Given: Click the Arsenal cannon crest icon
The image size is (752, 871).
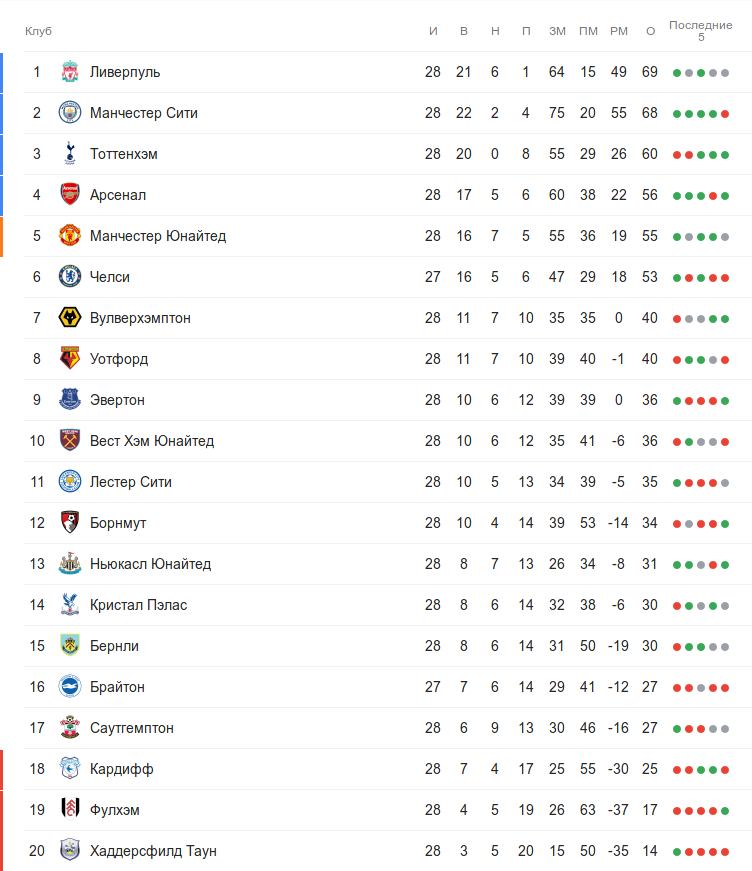Looking at the screenshot, I should pyautogui.click(x=69, y=195).
